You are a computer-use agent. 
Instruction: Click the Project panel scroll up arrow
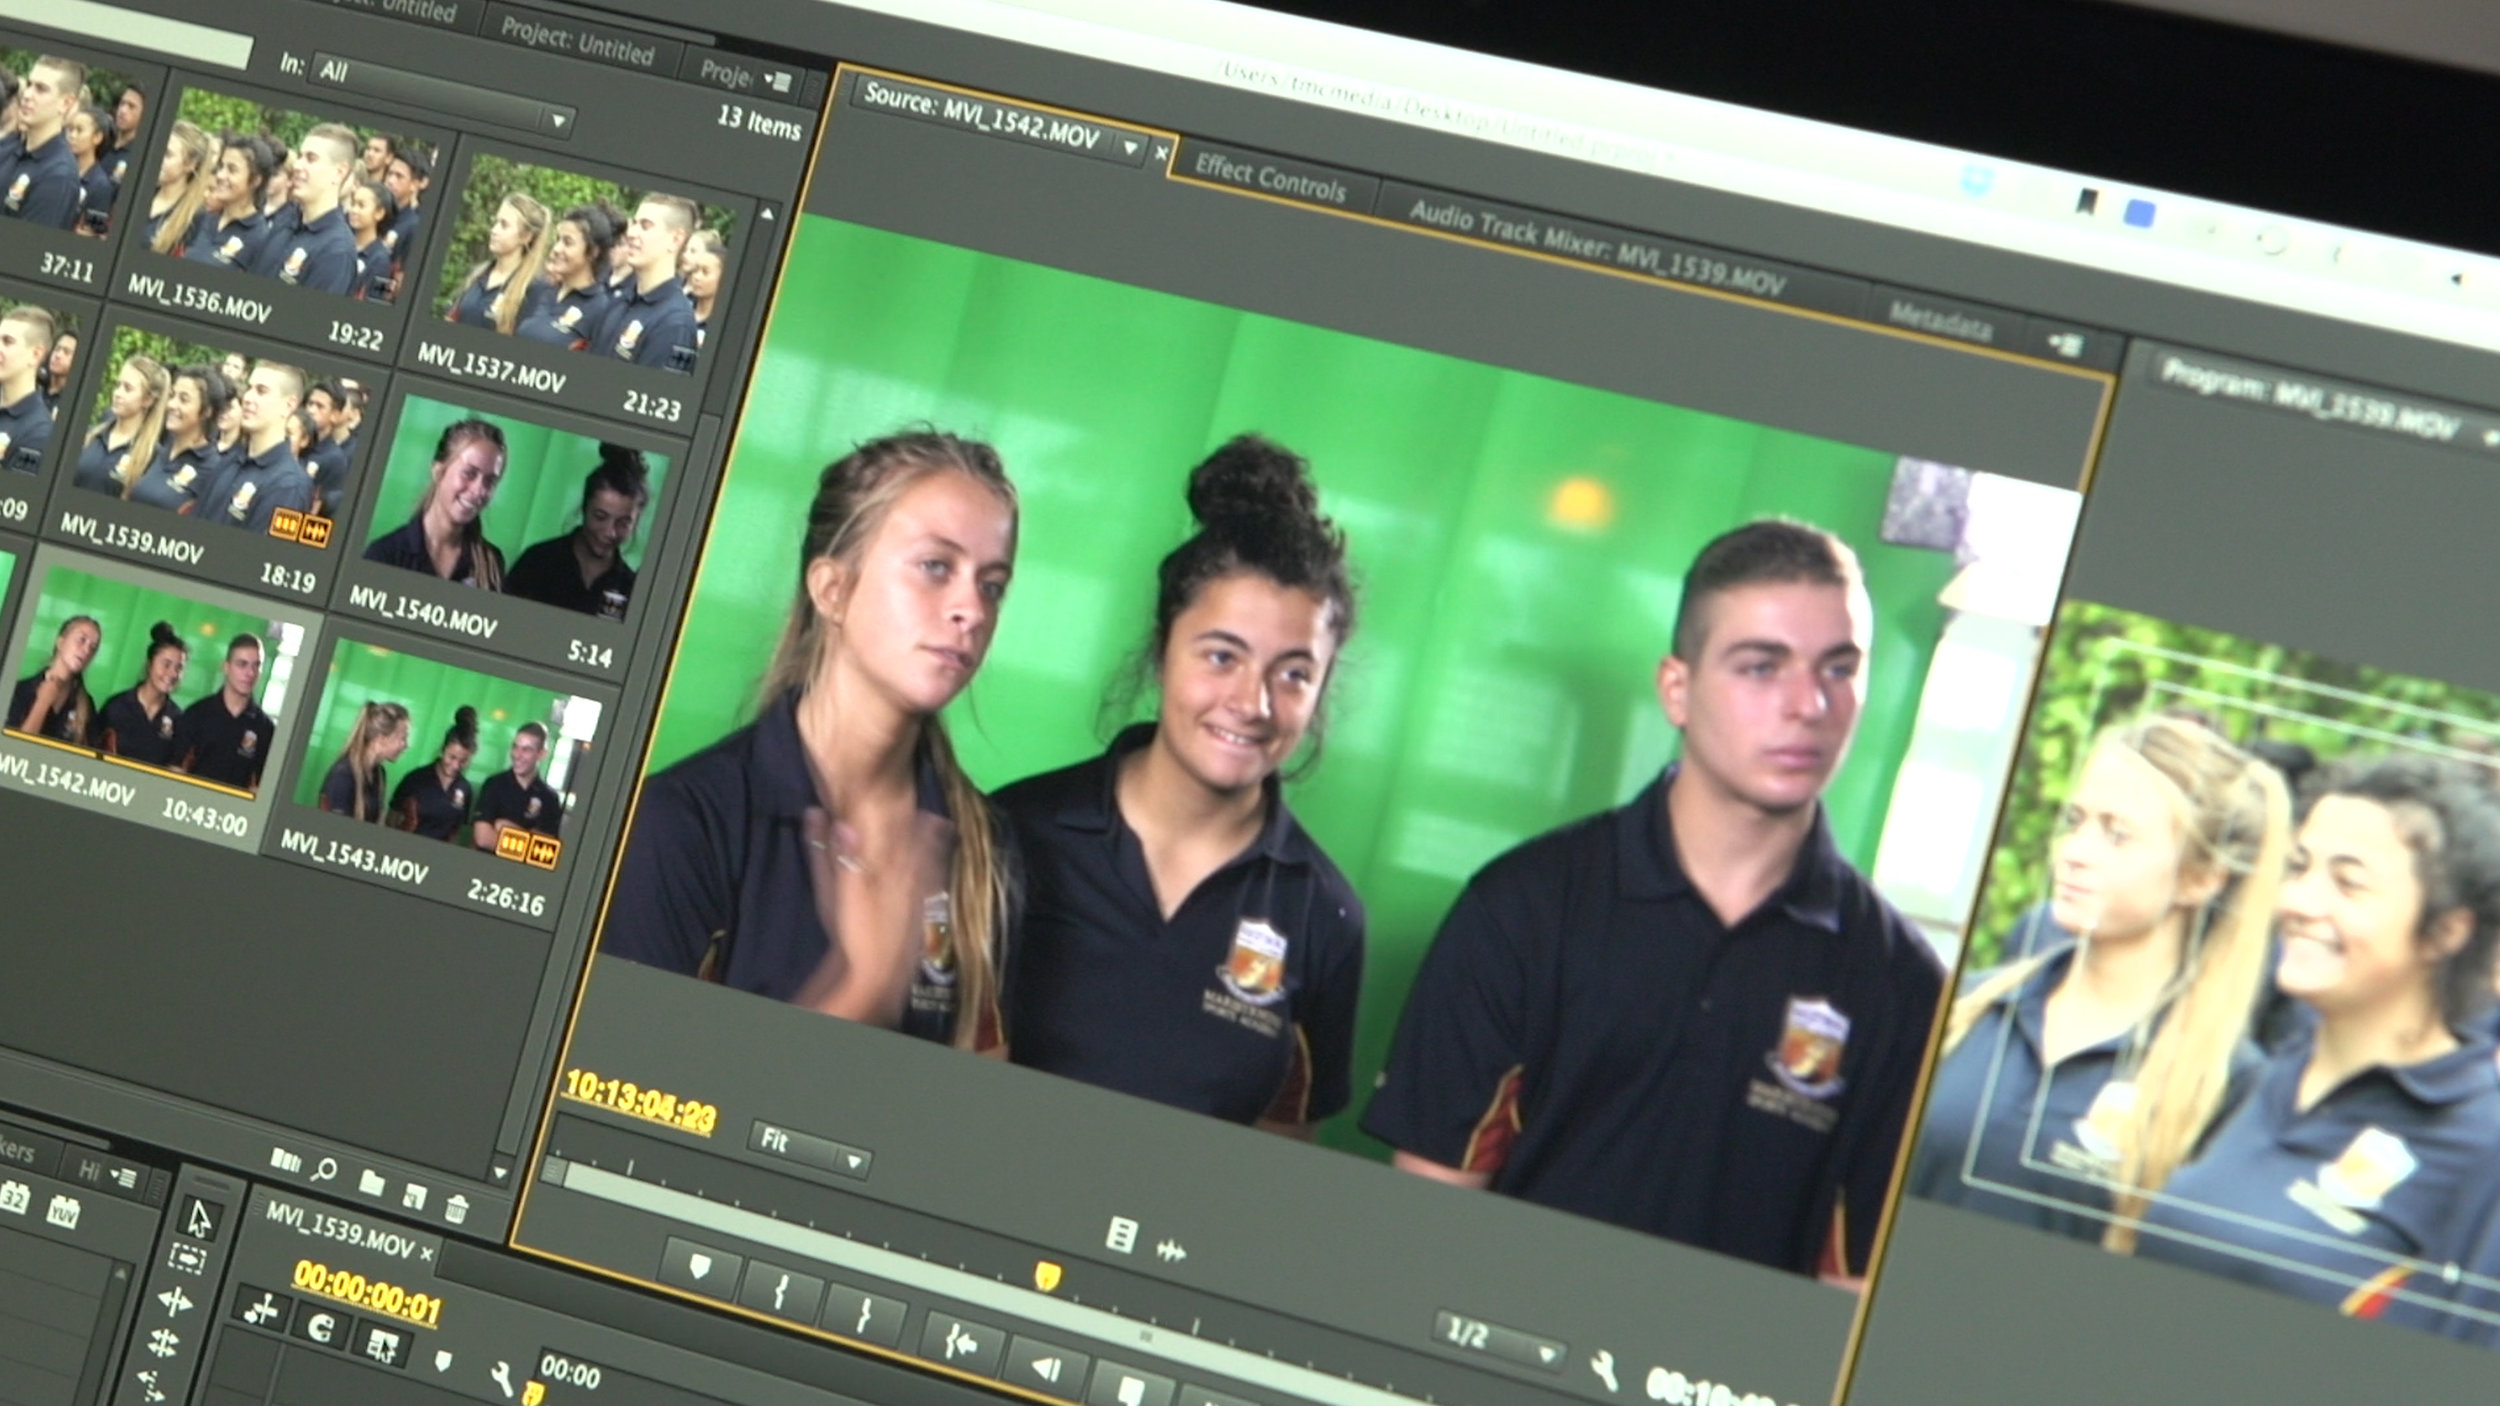click(767, 213)
